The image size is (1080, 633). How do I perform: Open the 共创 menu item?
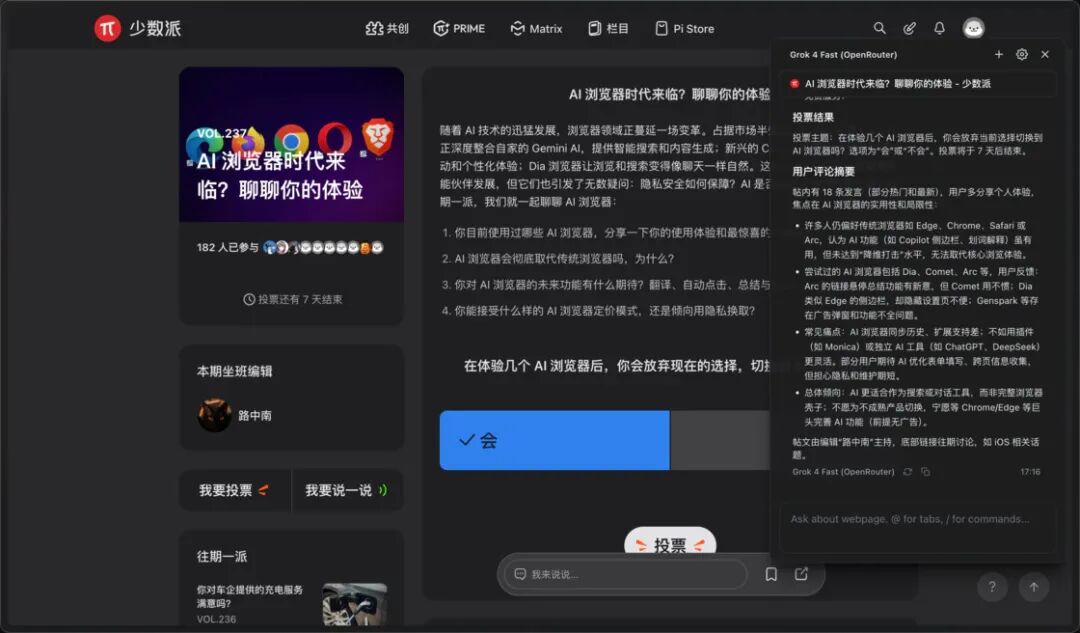click(387, 28)
